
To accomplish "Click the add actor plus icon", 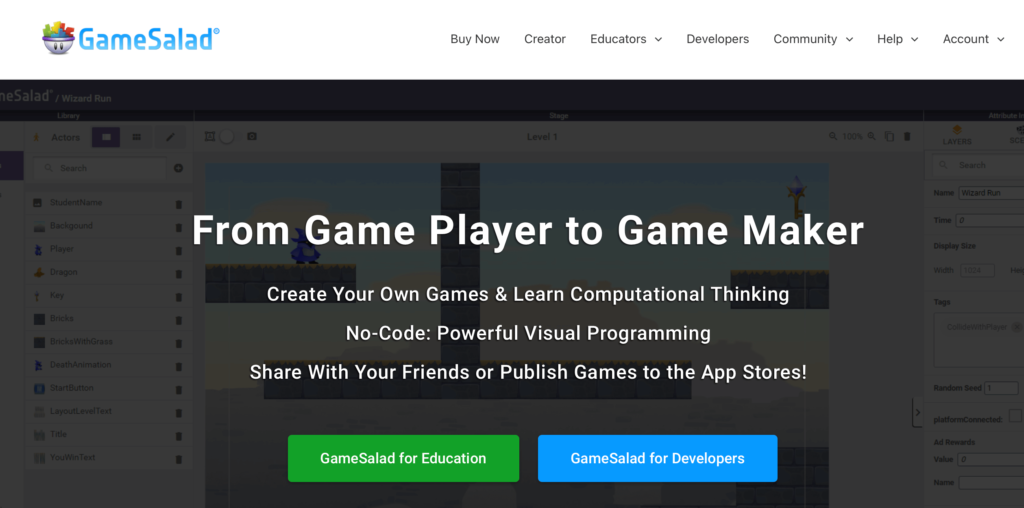I will [178, 168].
